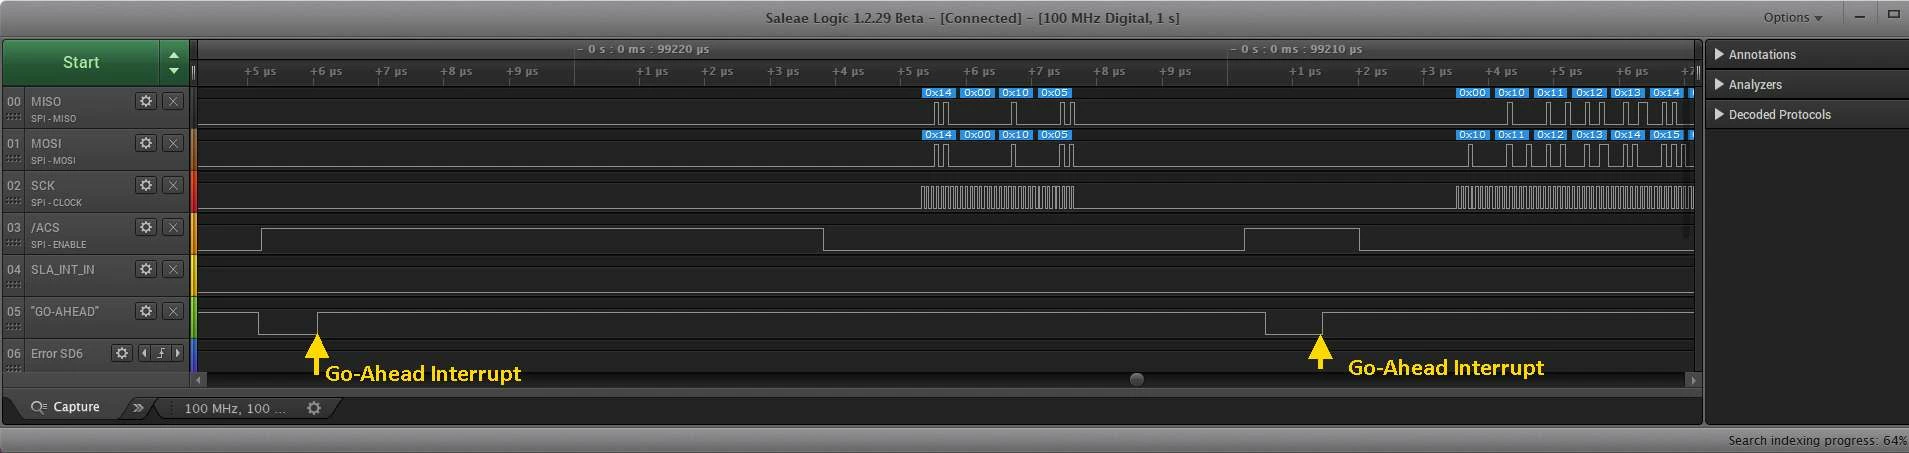Image resolution: width=1909 pixels, height=453 pixels.
Task: Set trigger edge on Error SD6 channel
Action: pos(161,353)
